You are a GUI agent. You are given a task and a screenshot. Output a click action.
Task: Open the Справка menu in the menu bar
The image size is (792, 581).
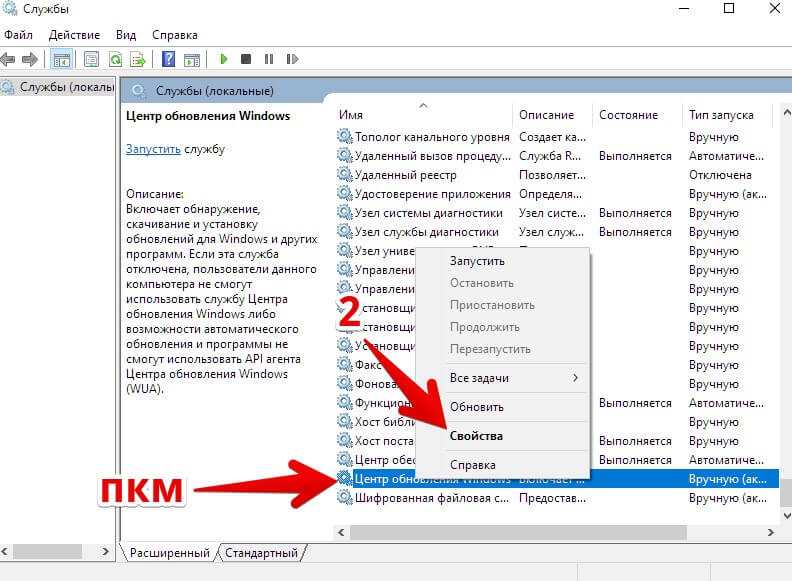(175, 35)
